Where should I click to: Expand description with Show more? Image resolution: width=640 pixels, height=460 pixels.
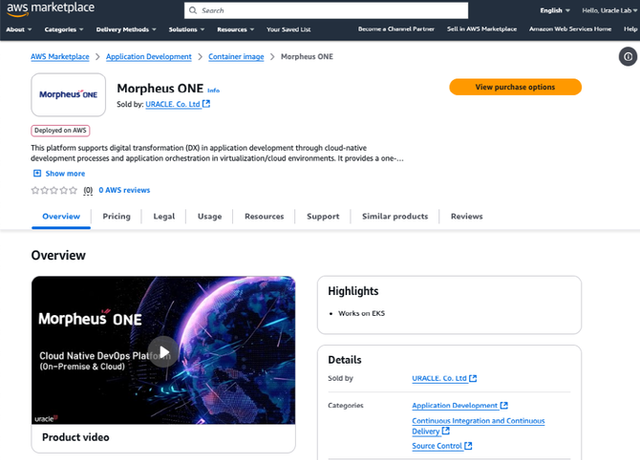pyautogui.click(x=59, y=173)
